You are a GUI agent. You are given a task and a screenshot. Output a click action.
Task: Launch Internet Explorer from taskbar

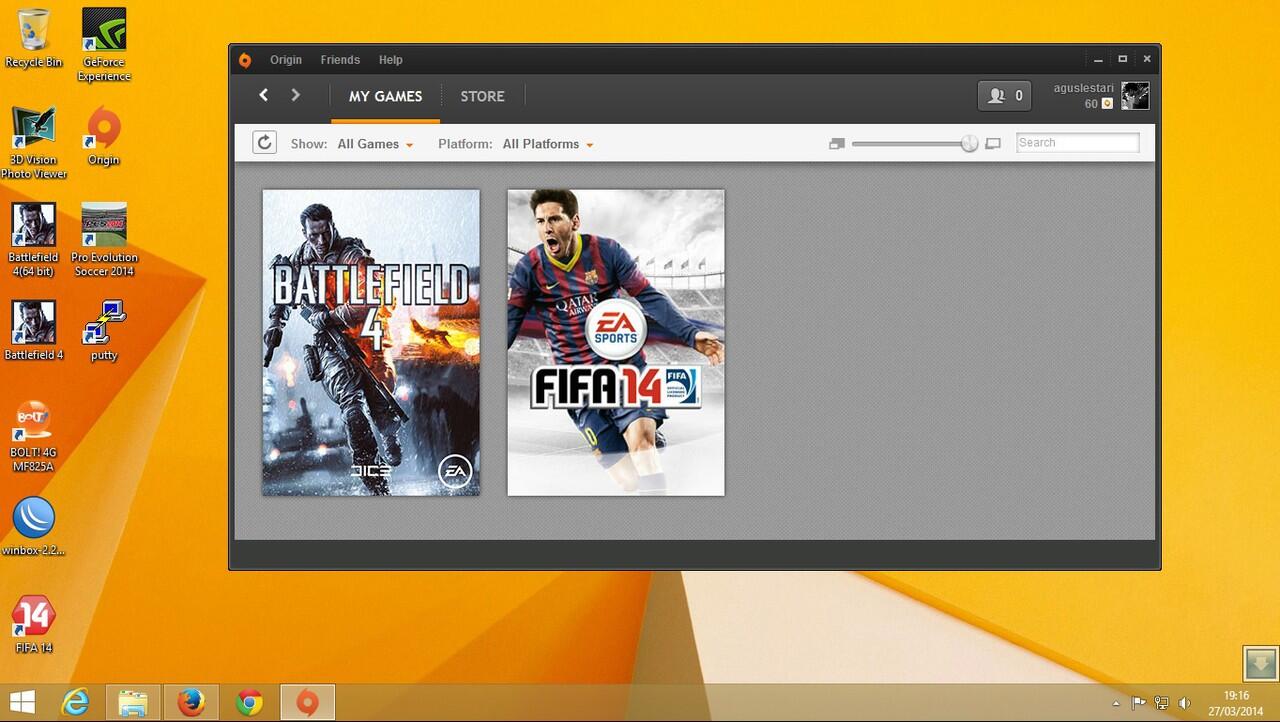click(75, 703)
